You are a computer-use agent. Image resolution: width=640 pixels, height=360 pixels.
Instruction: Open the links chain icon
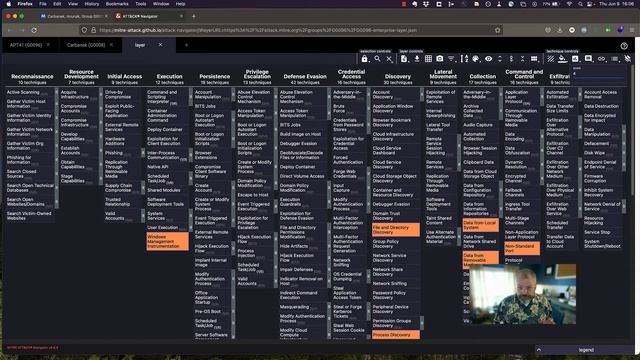(x=601, y=59)
